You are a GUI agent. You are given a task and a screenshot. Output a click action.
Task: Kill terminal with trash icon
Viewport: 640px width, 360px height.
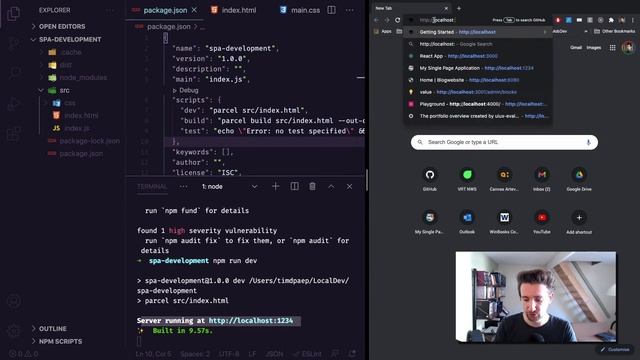click(312, 187)
